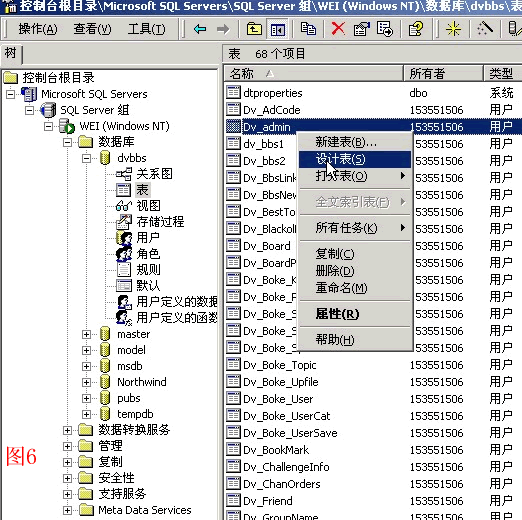The width and height of the screenshot is (522, 520).
Task: Click the Copy toolbar icon
Action: (x=308, y=29)
